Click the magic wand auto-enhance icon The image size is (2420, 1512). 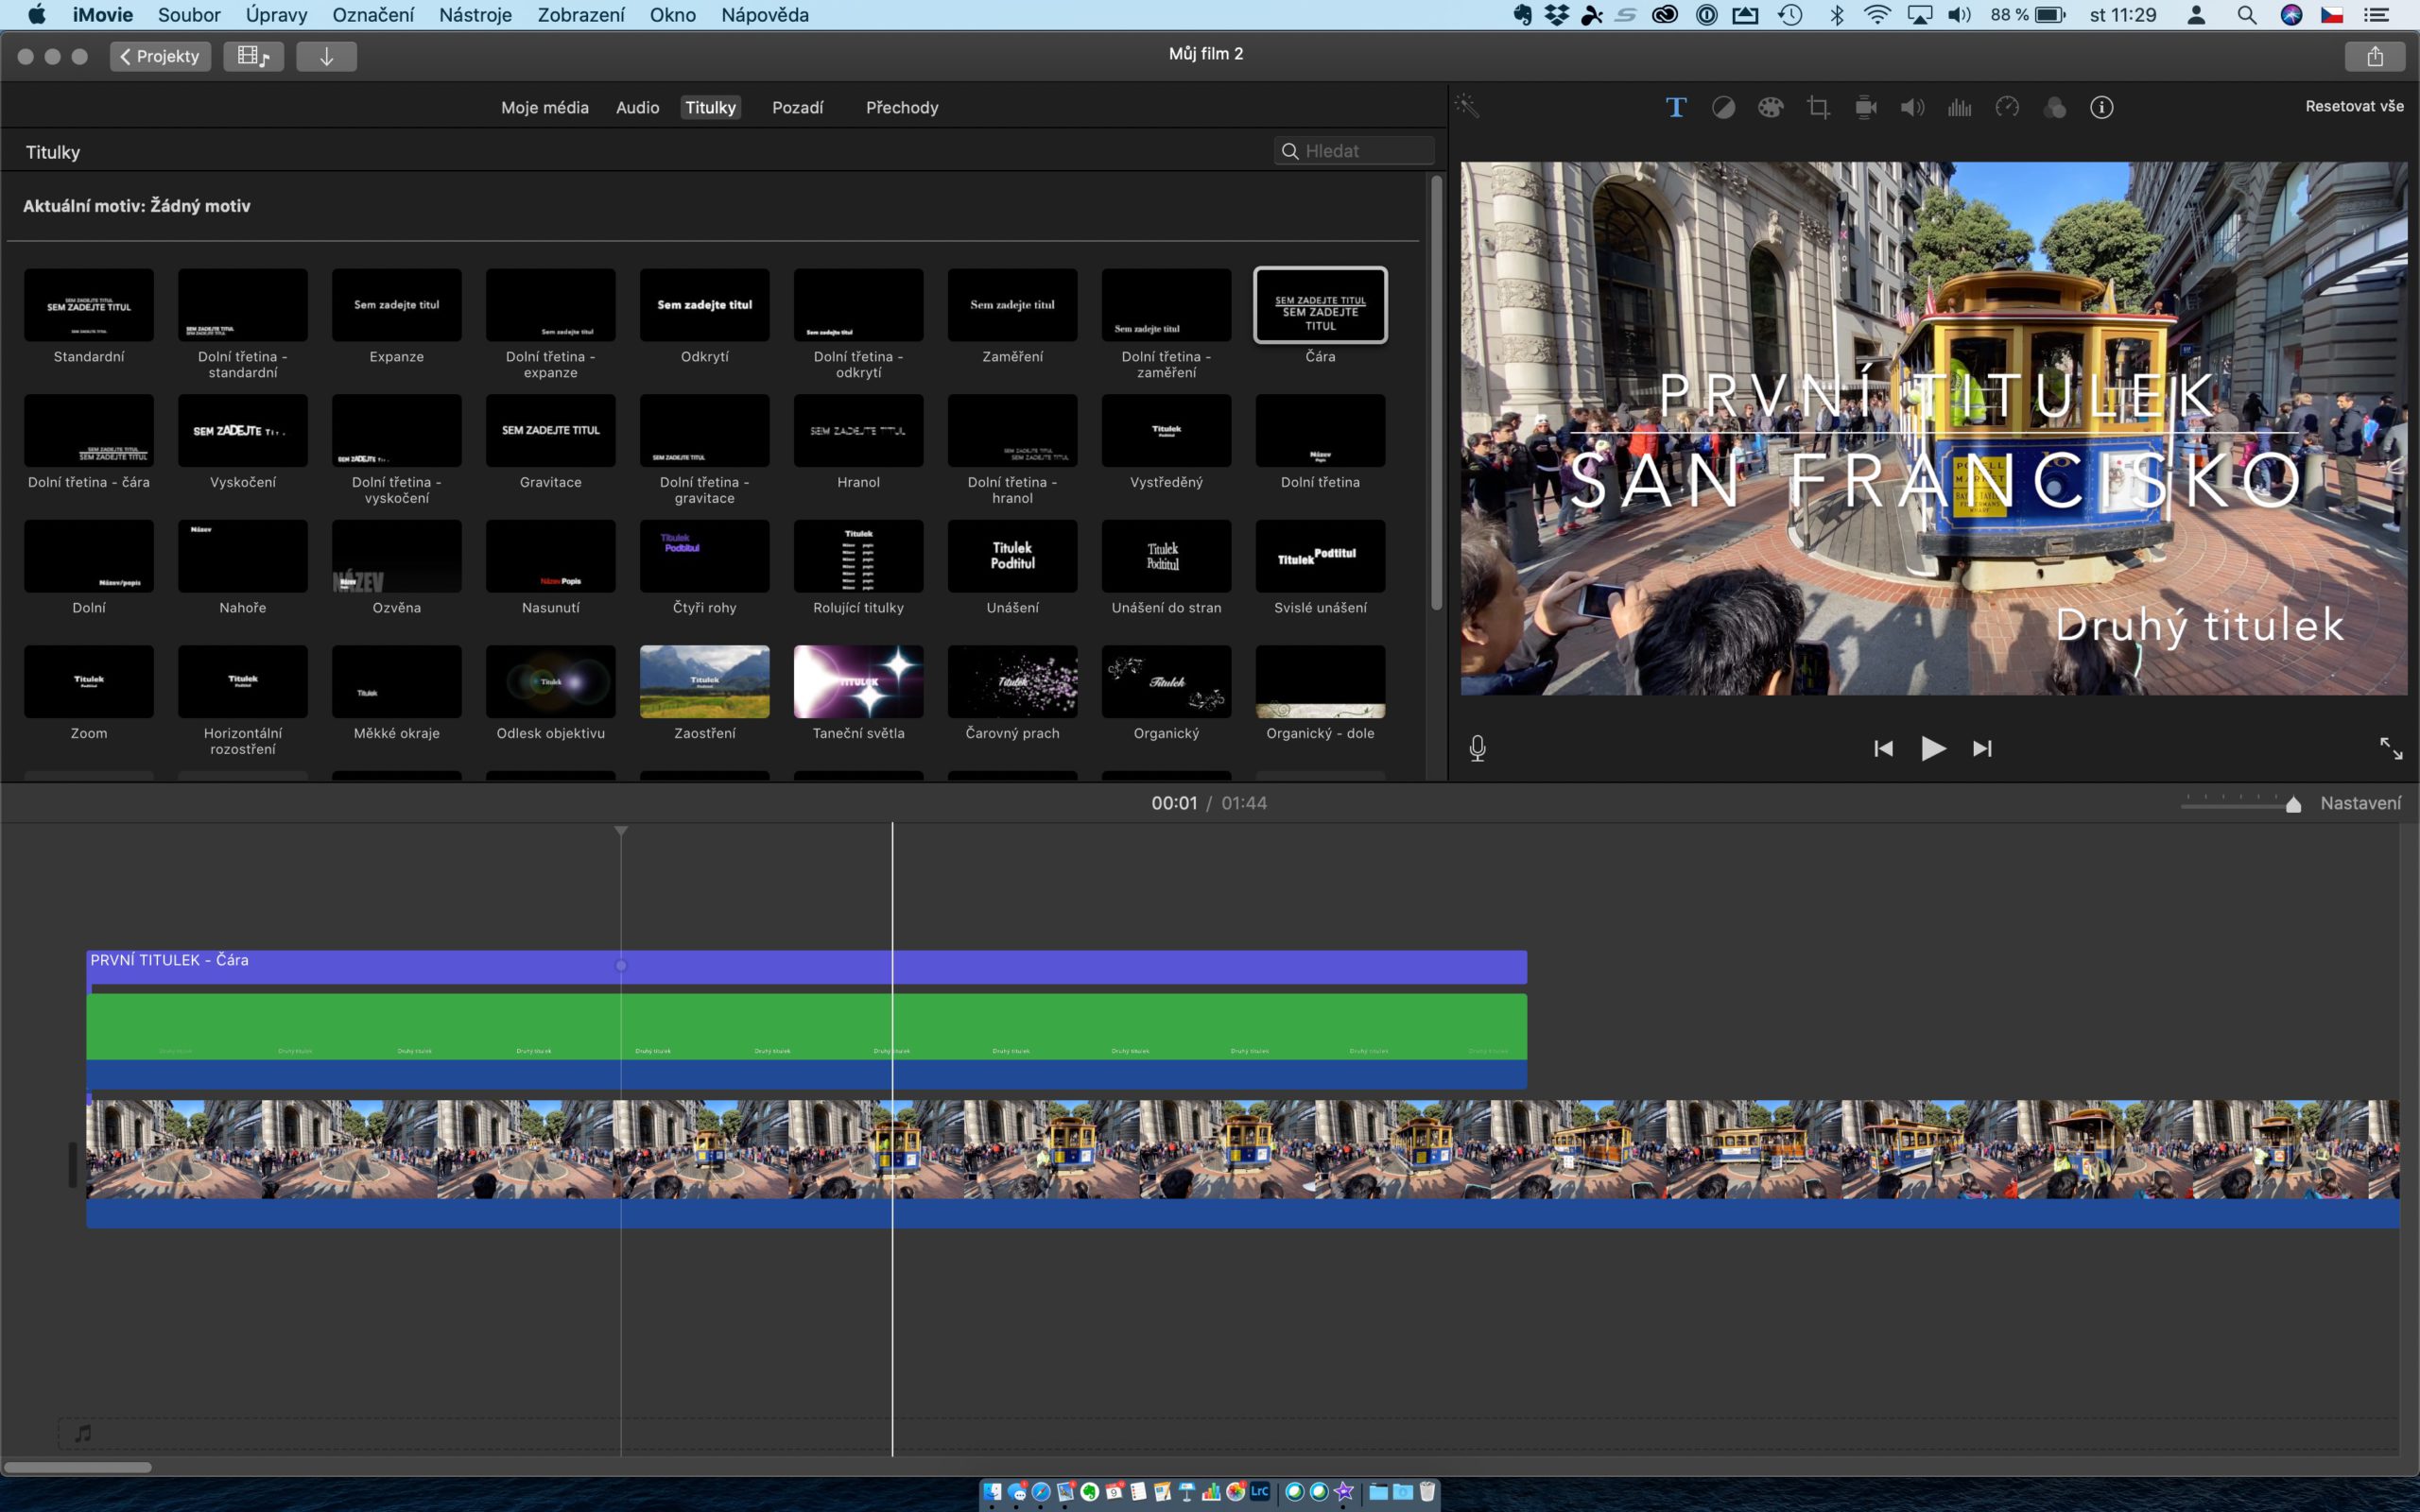[x=1467, y=106]
